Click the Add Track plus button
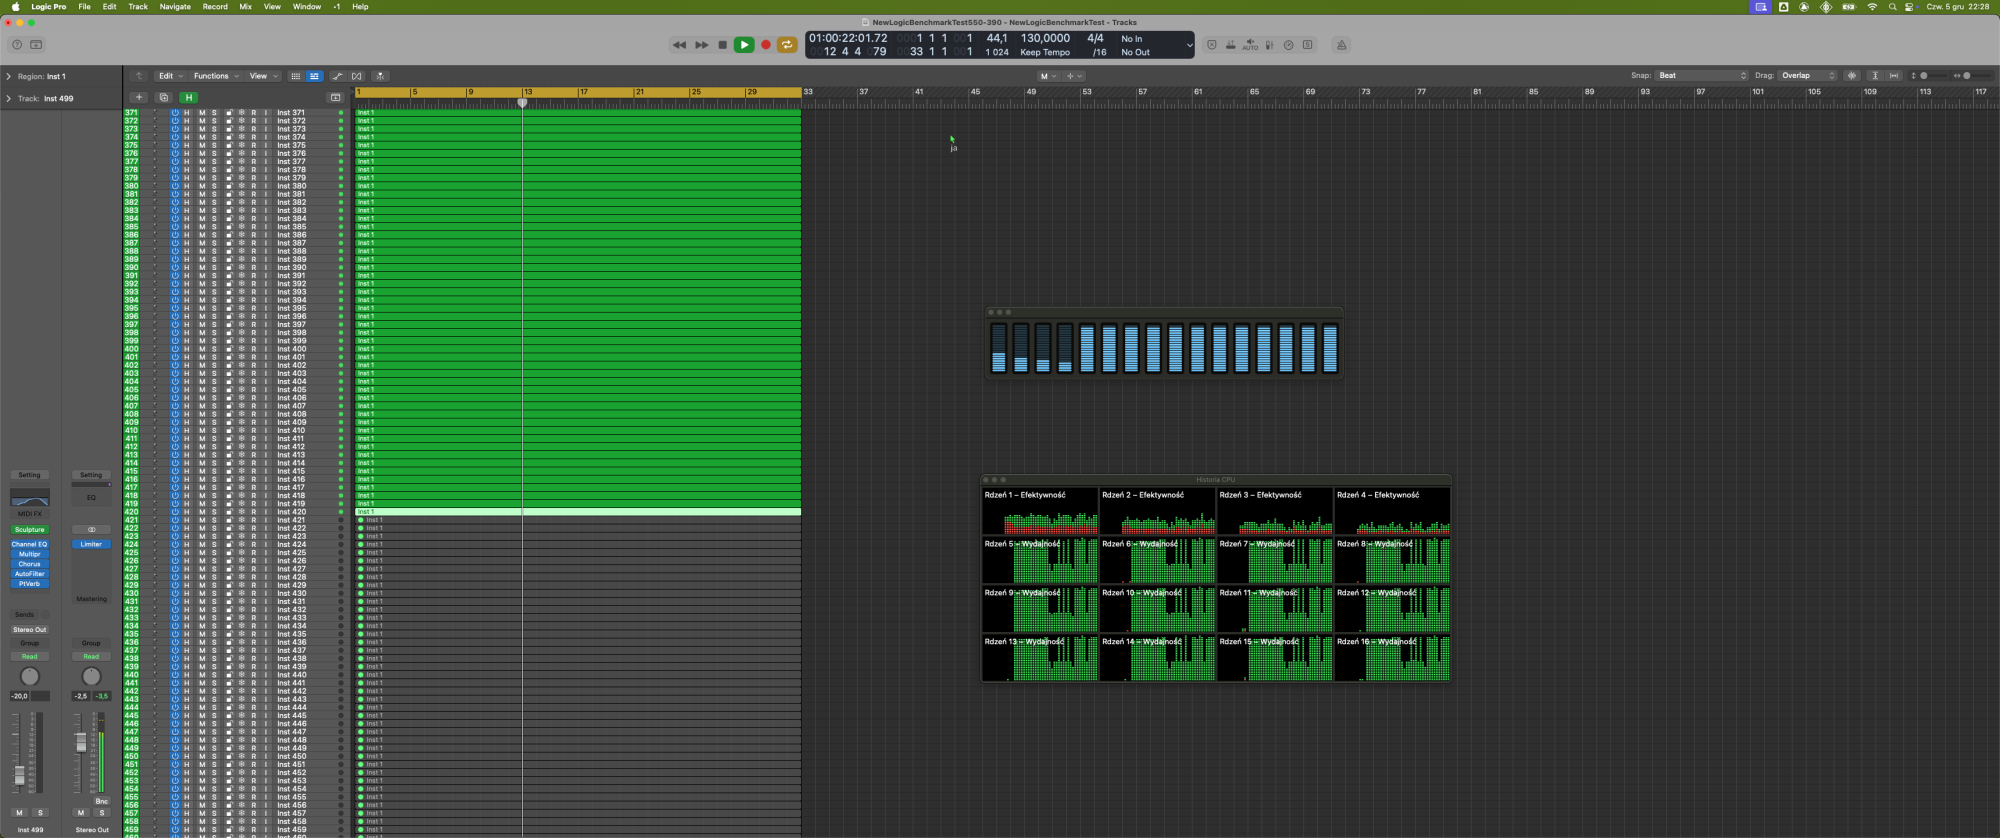2000x838 pixels. 139,97
